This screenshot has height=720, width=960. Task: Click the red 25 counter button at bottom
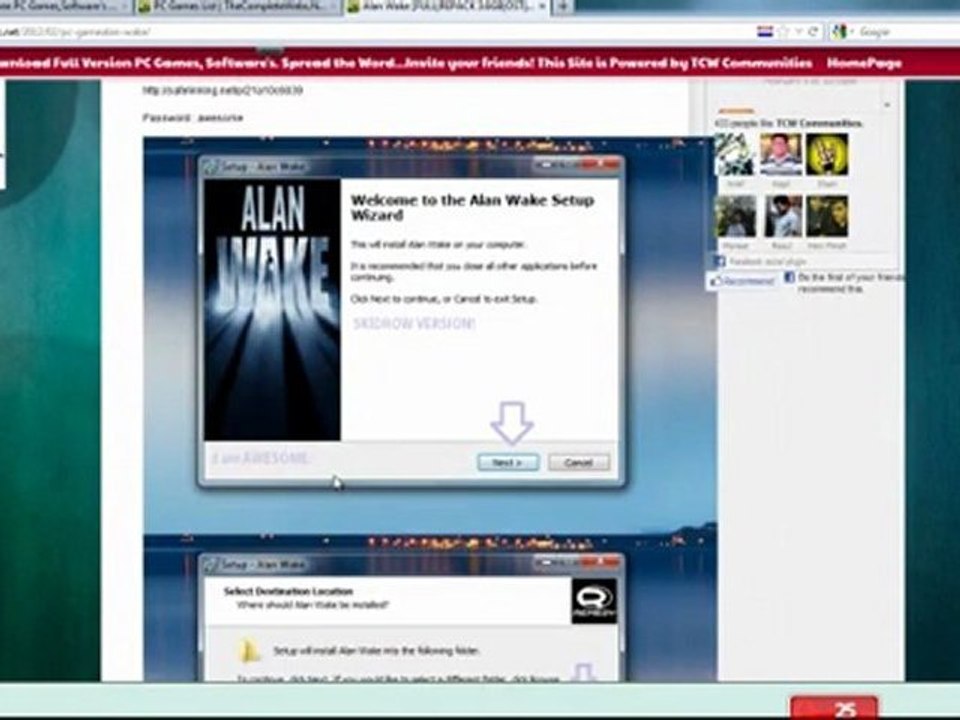click(x=834, y=708)
